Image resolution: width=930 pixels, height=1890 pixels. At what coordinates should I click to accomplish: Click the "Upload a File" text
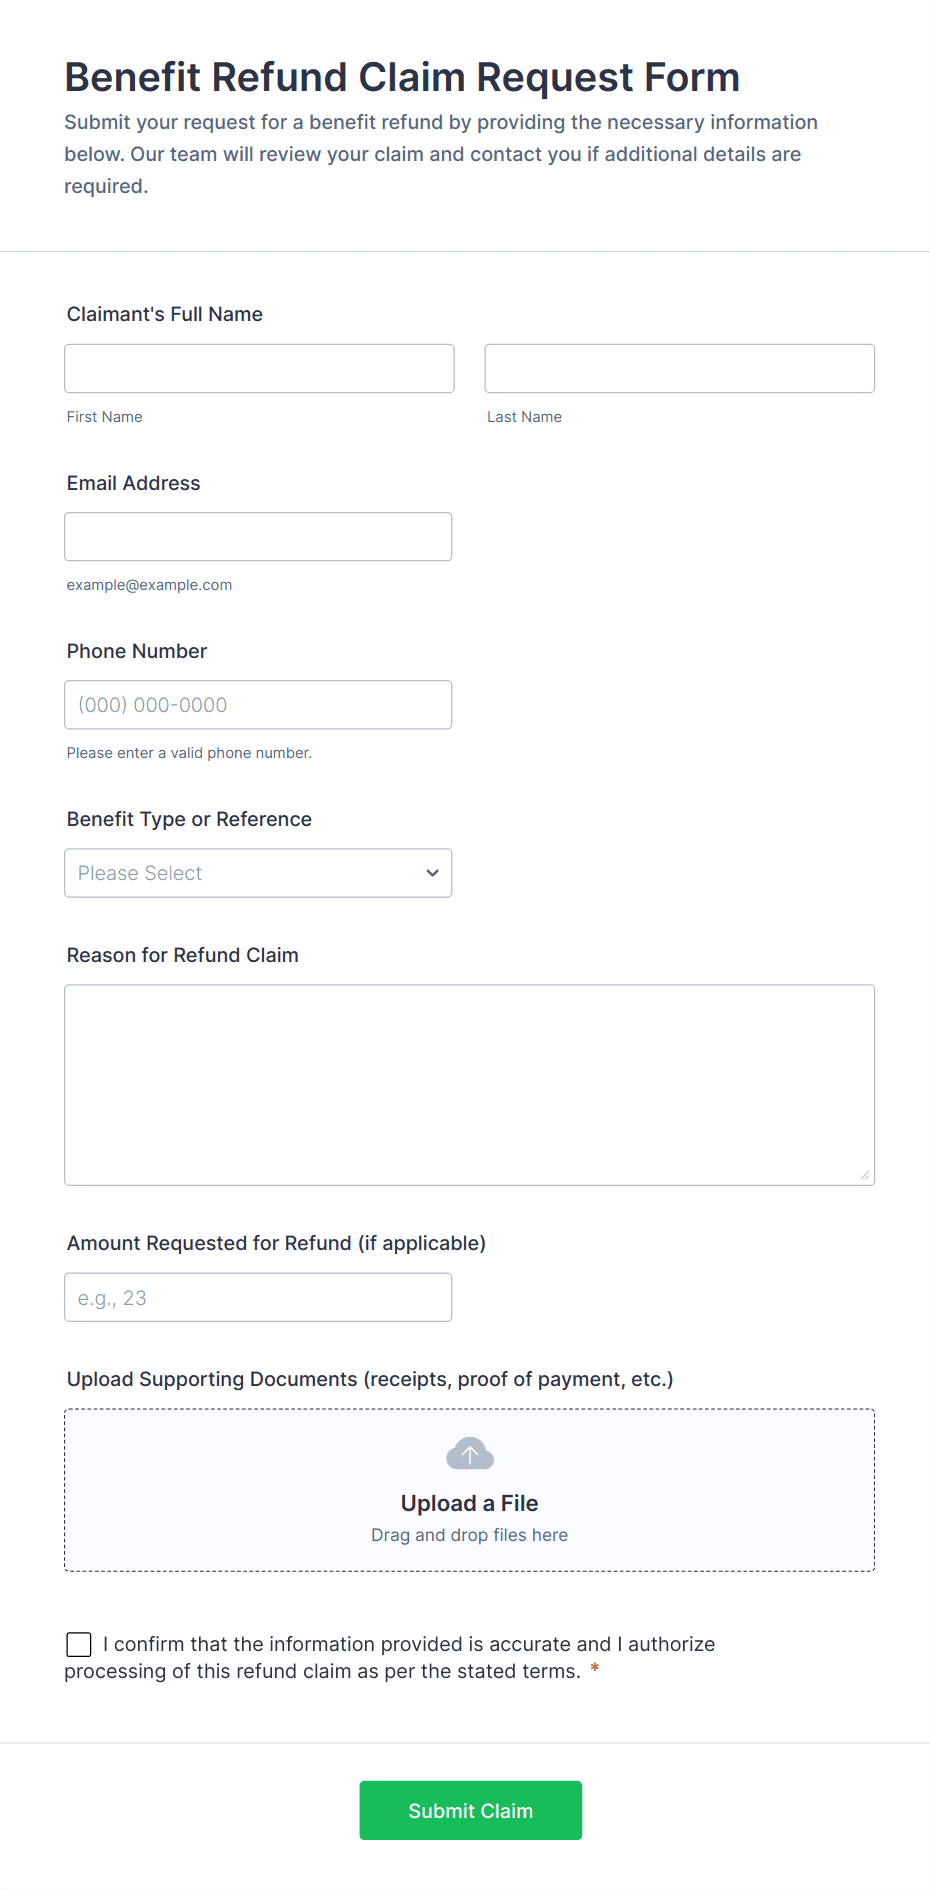point(469,1503)
